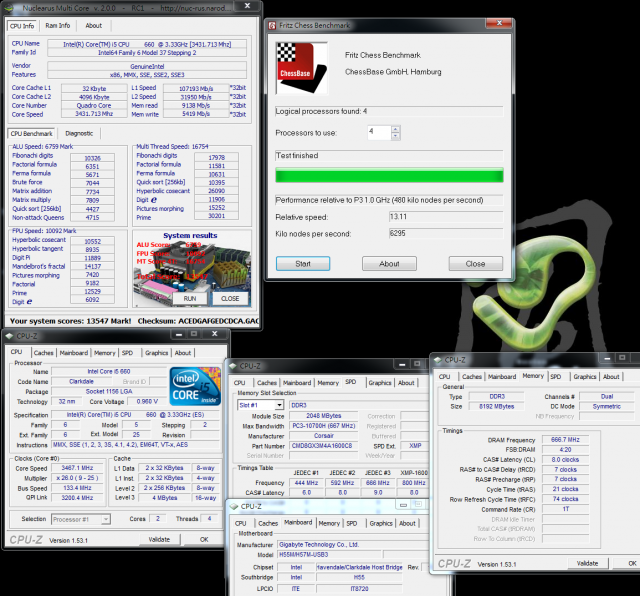Click the Relative speed value 13.11
Image resolution: width=640 pixels, height=596 pixels.
[x=446, y=217]
